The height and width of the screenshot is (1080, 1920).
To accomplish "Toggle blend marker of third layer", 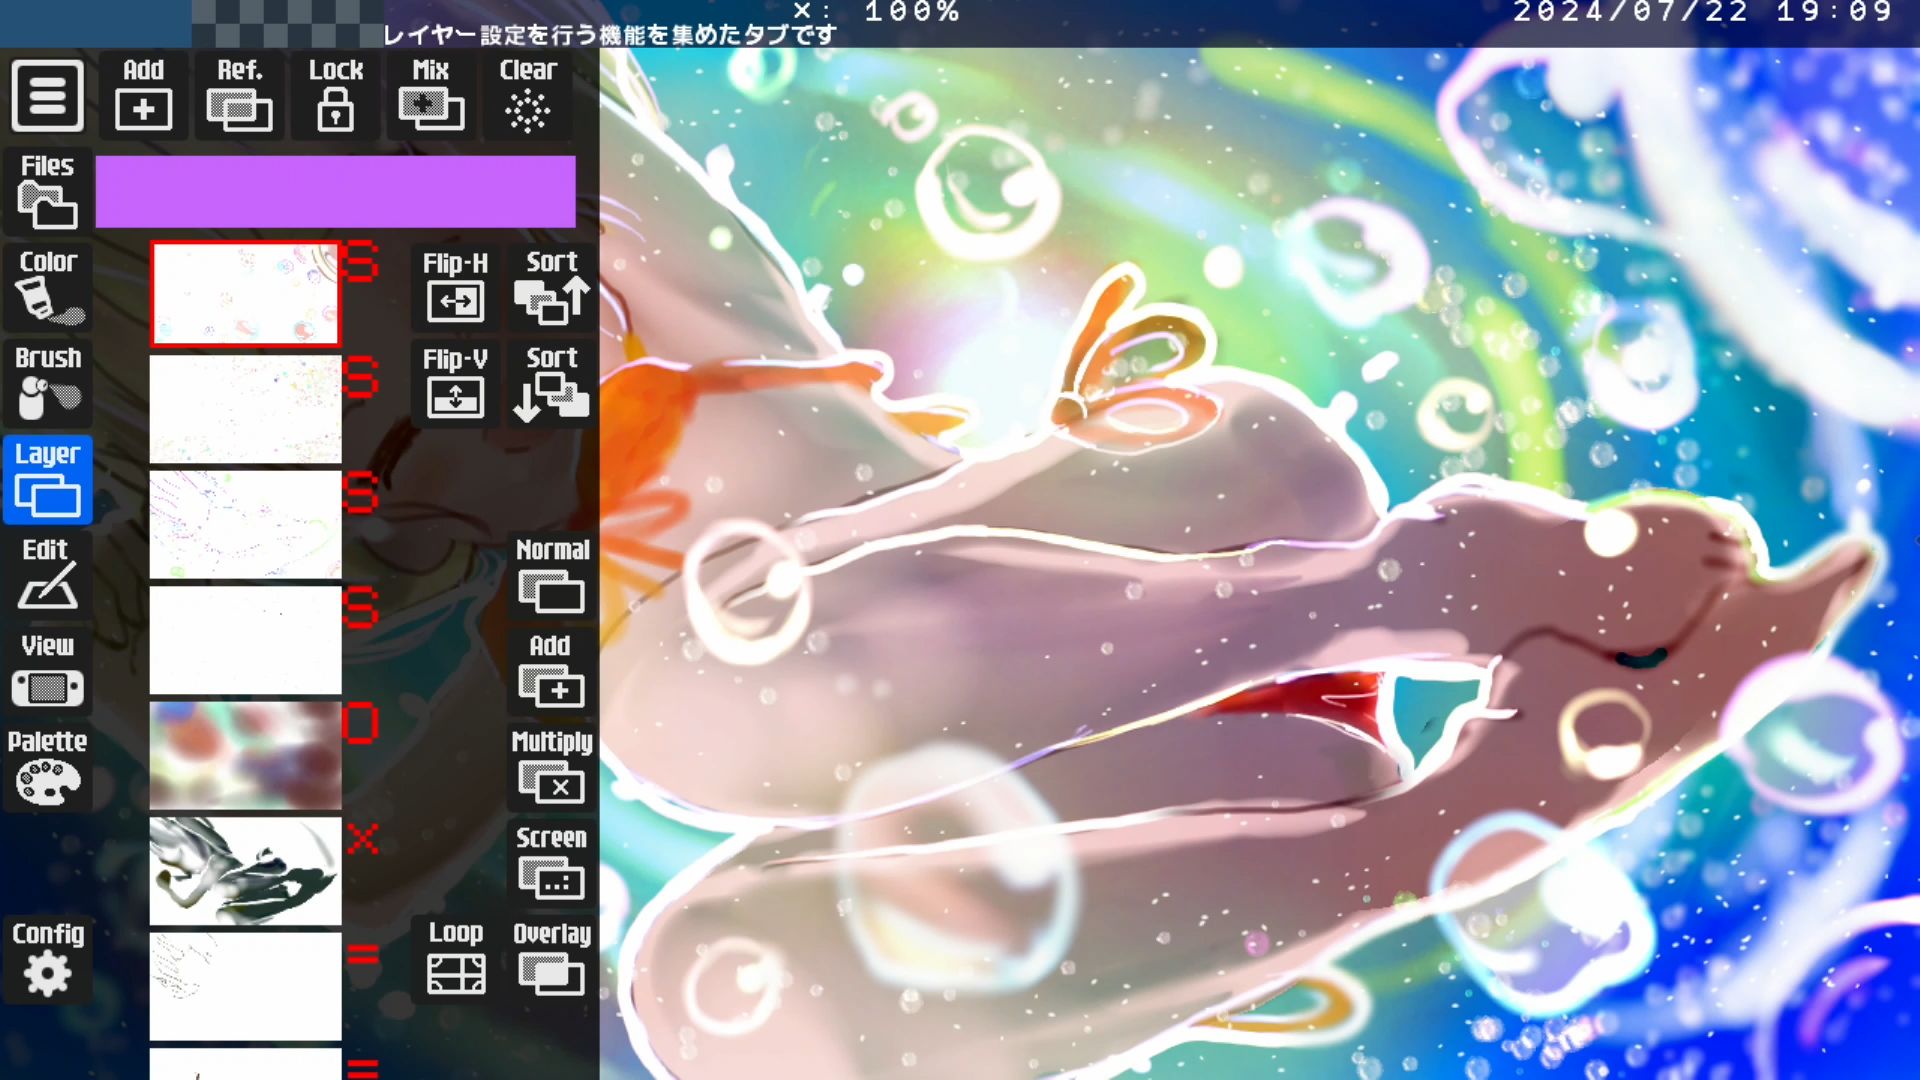I will [361, 491].
